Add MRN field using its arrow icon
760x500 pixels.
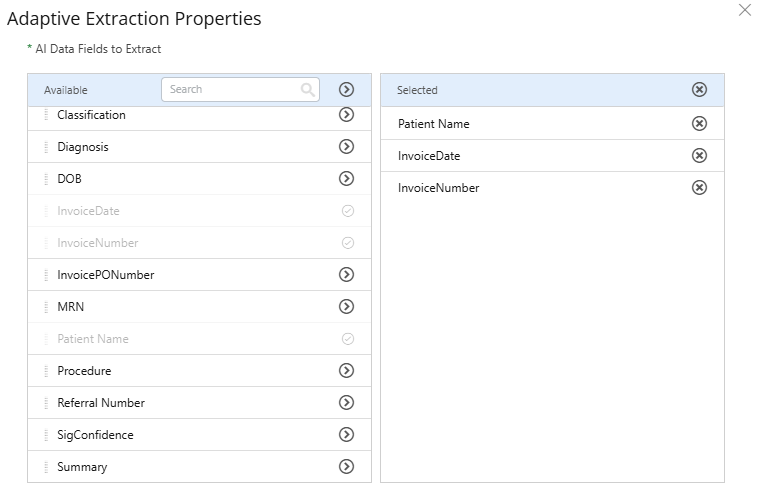[x=347, y=307]
